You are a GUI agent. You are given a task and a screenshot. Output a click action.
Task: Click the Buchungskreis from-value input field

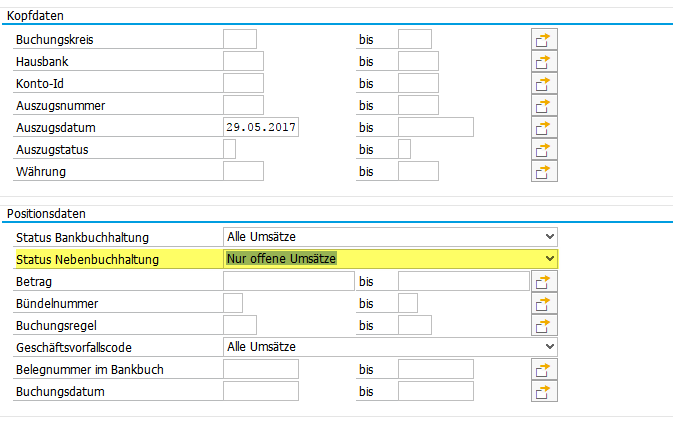[240, 40]
